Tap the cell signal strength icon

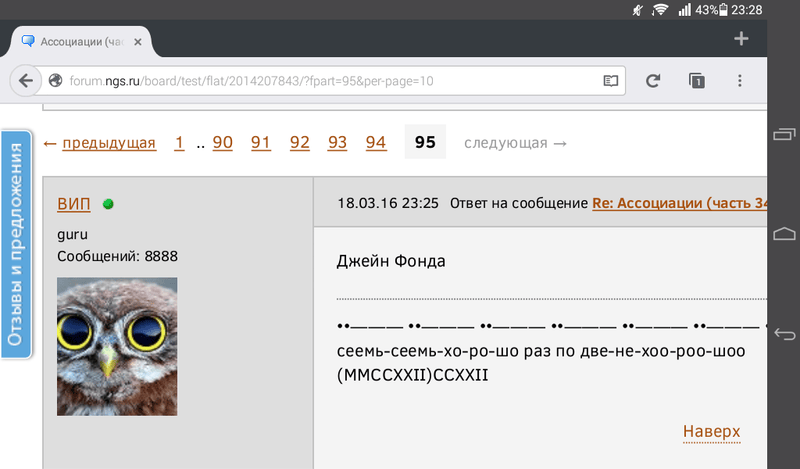(684, 10)
